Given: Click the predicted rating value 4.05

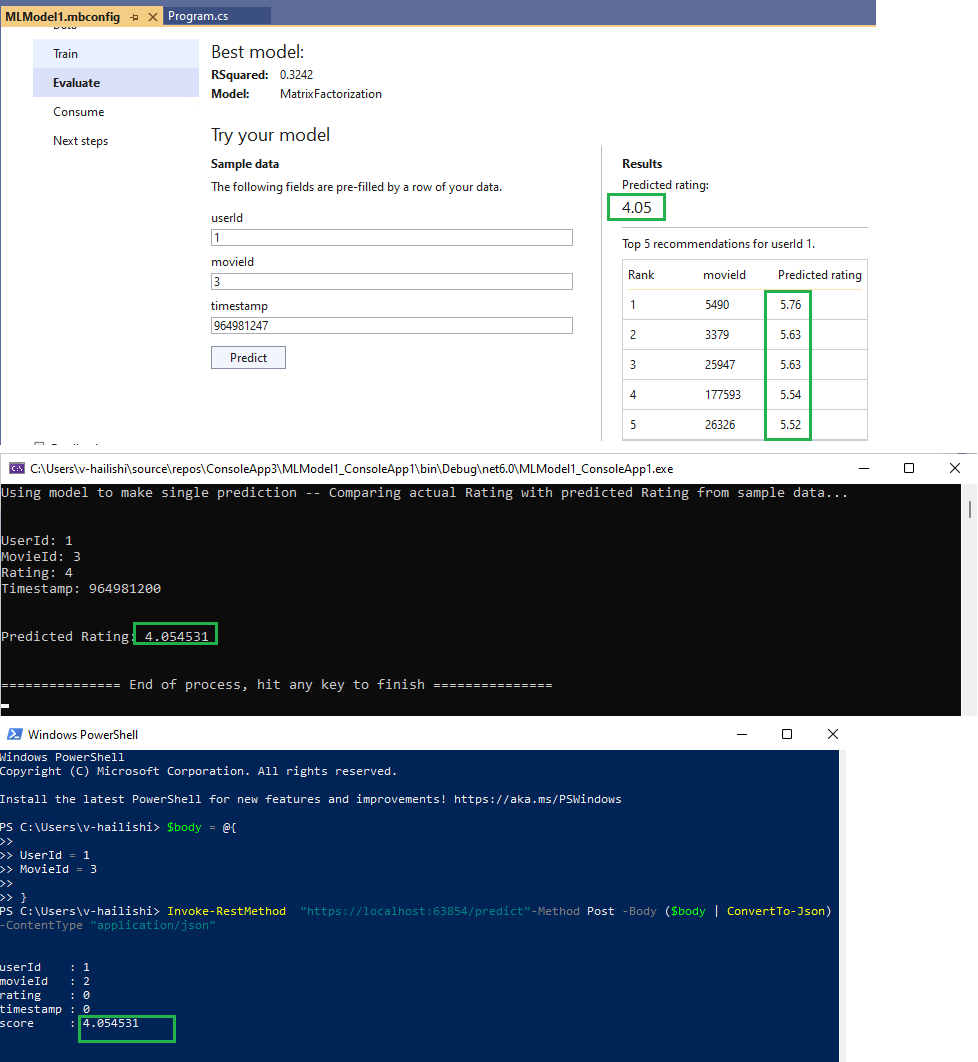Looking at the screenshot, I should 636,207.
